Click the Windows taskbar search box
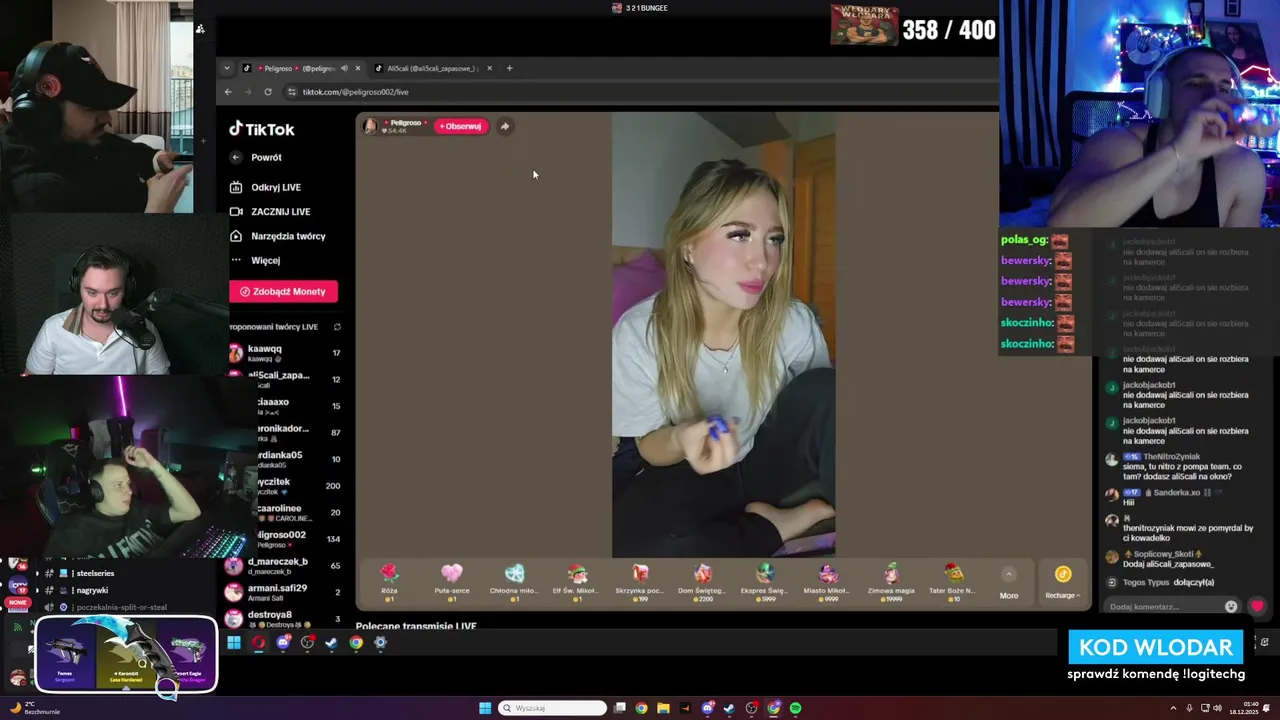This screenshot has height=720, width=1280. (553, 708)
